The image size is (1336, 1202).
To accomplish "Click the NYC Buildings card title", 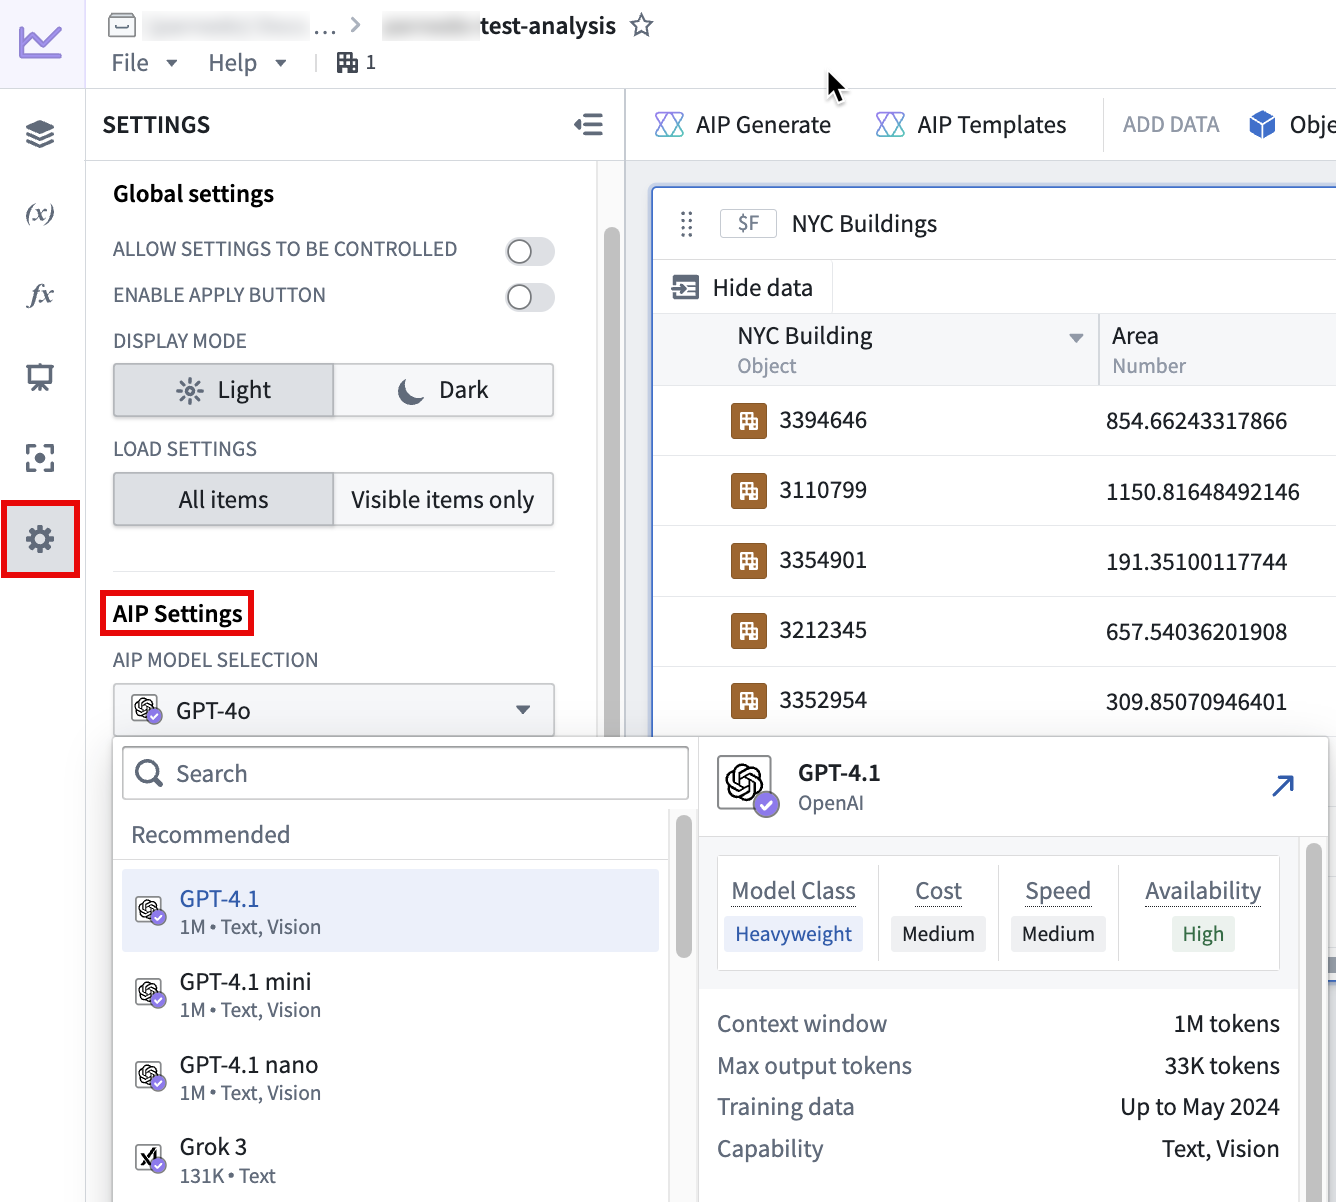I will tap(864, 224).
